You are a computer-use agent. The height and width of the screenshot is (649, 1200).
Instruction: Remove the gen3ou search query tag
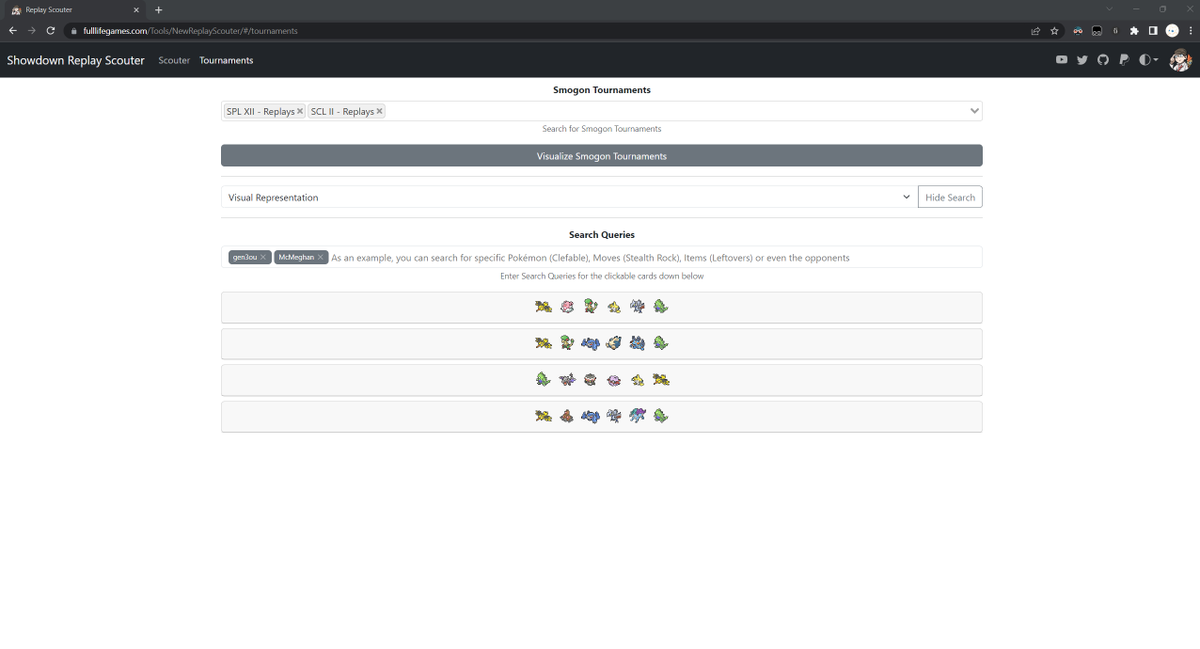pos(262,256)
